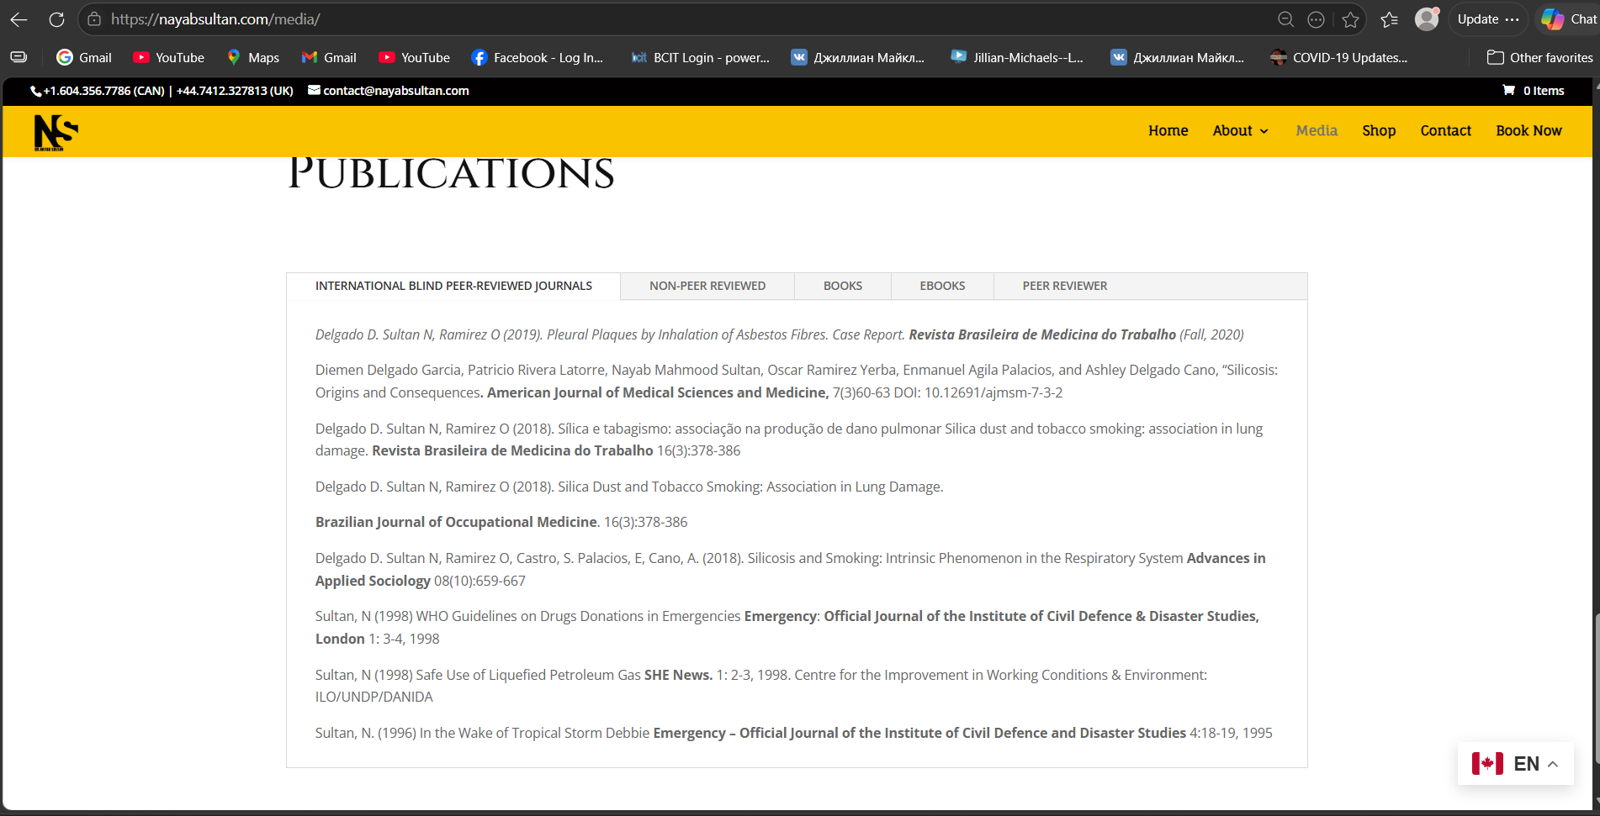Add this page to favorites star icon
Image resolution: width=1600 pixels, height=816 pixels.
tap(1351, 19)
